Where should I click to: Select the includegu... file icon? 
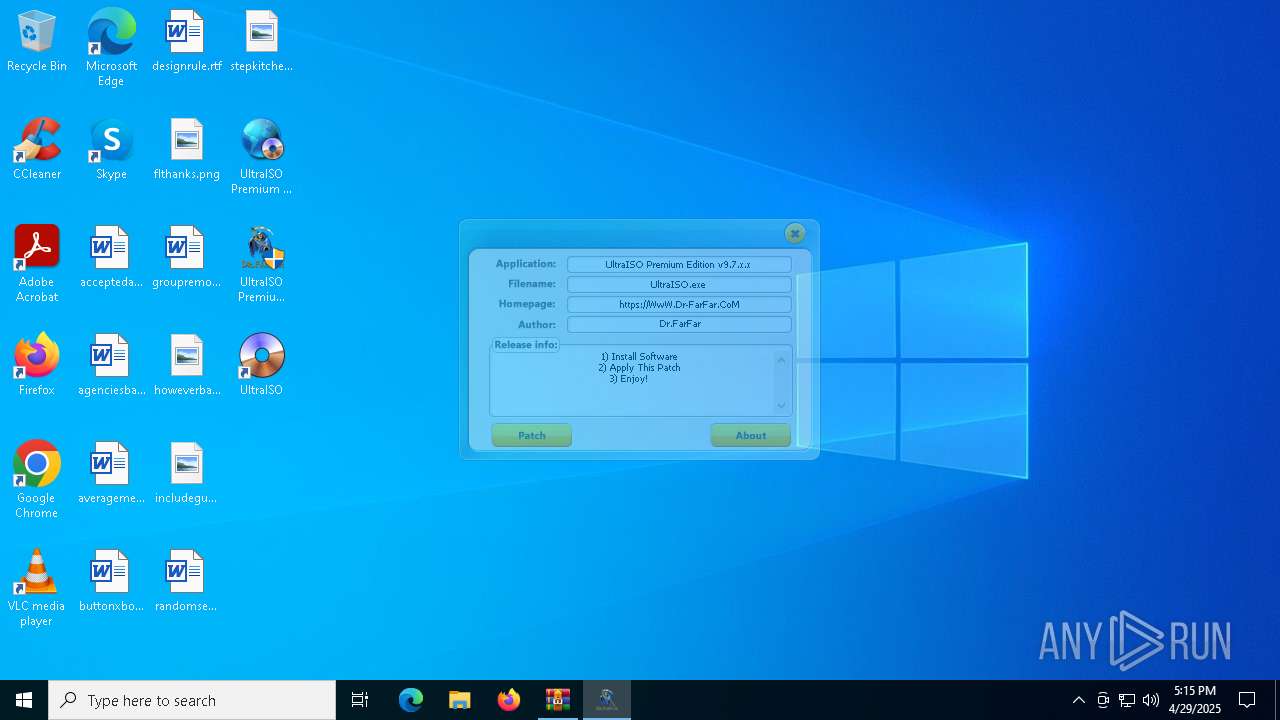pyautogui.click(x=186, y=474)
